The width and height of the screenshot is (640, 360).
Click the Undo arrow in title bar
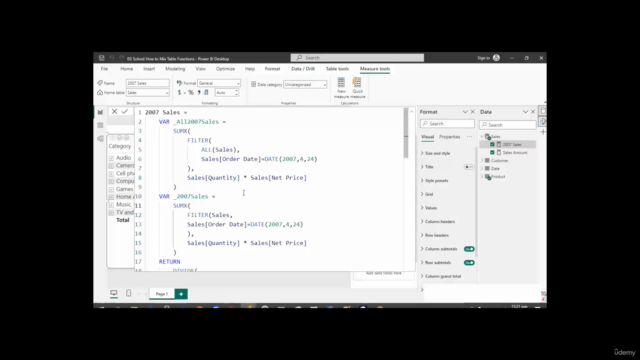click(111, 58)
